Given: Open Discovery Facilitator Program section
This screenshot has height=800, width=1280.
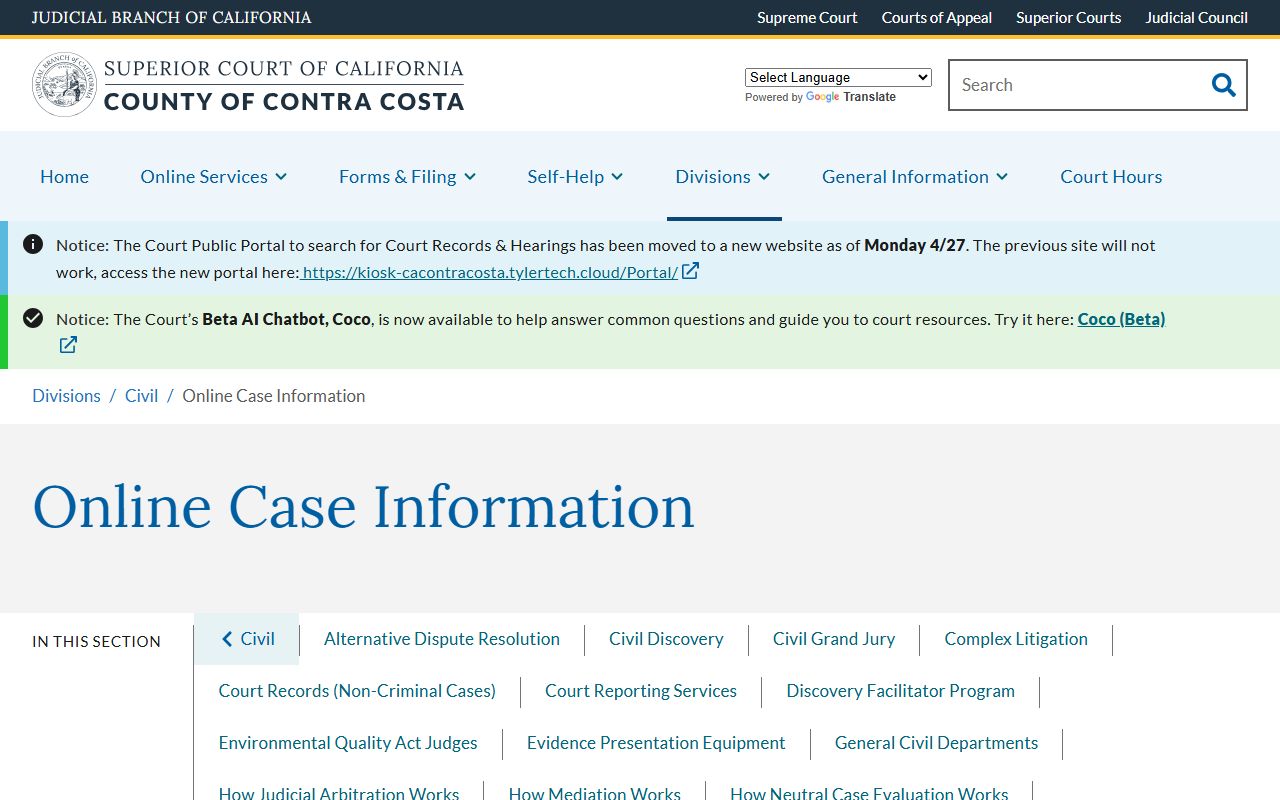Looking at the screenshot, I should click(901, 691).
